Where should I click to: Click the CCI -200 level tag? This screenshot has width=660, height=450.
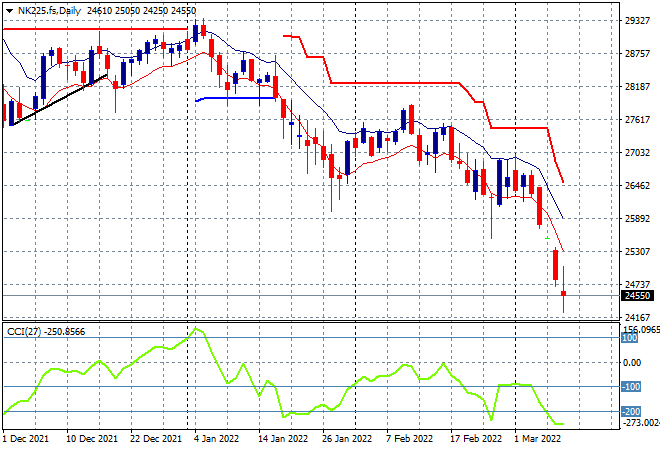click(631, 411)
